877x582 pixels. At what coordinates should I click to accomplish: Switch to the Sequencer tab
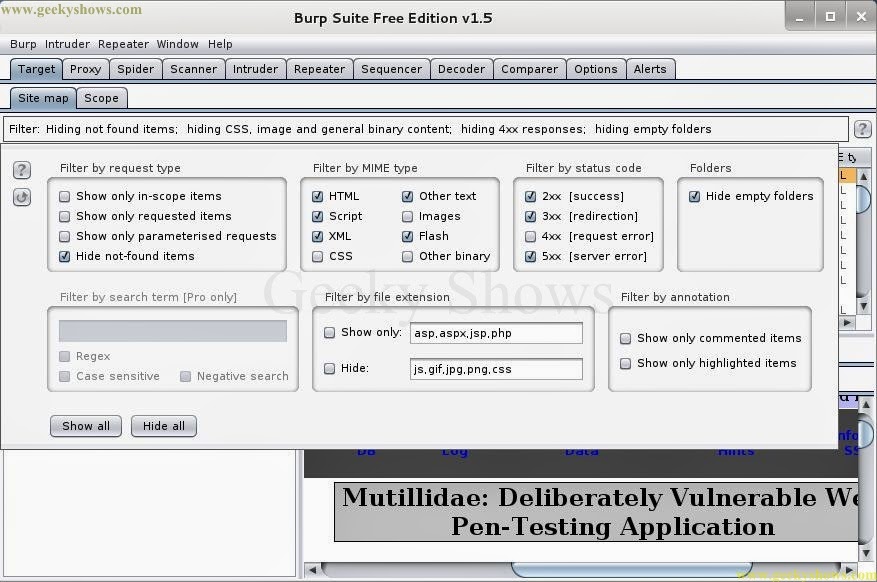pyautogui.click(x=391, y=69)
